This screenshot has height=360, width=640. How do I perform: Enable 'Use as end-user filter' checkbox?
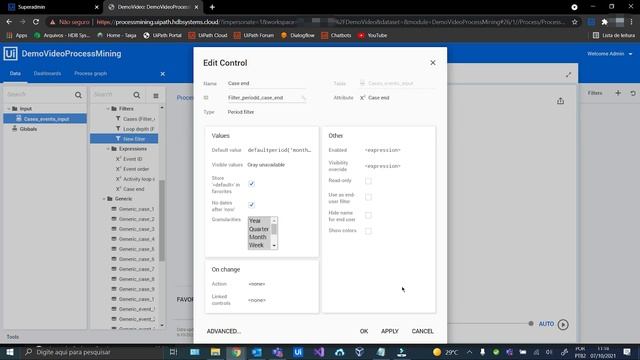pos(368,198)
